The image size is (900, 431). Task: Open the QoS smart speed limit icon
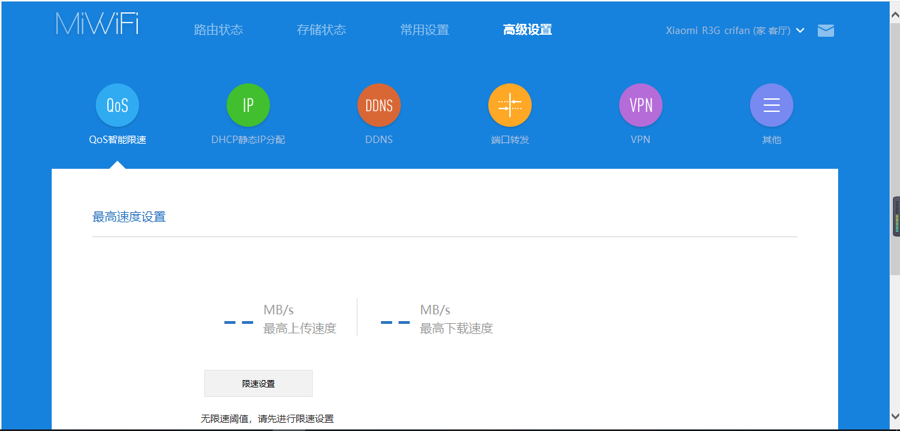pos(117,105)
